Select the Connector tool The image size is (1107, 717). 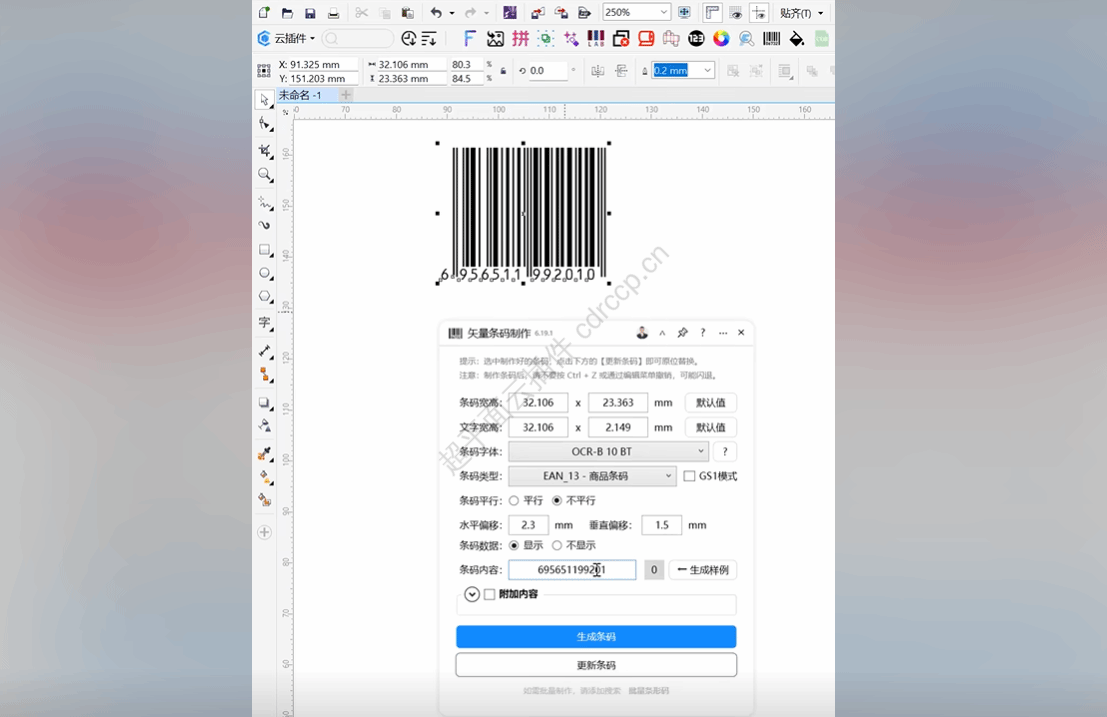tap(265, 374)
